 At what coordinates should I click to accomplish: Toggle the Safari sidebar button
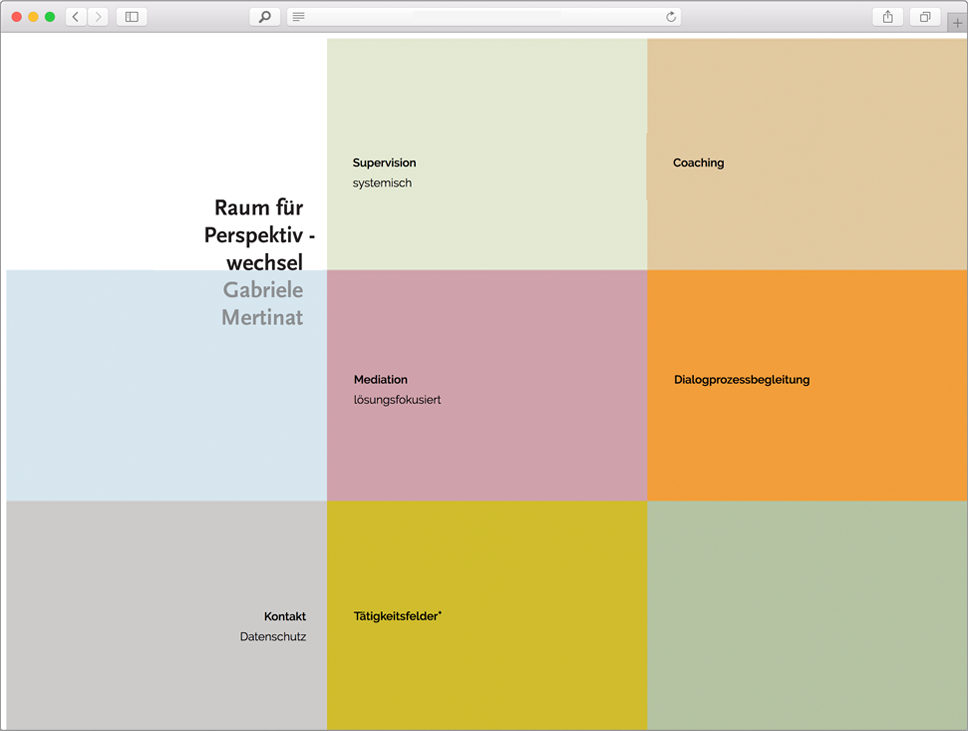(131, 17)
